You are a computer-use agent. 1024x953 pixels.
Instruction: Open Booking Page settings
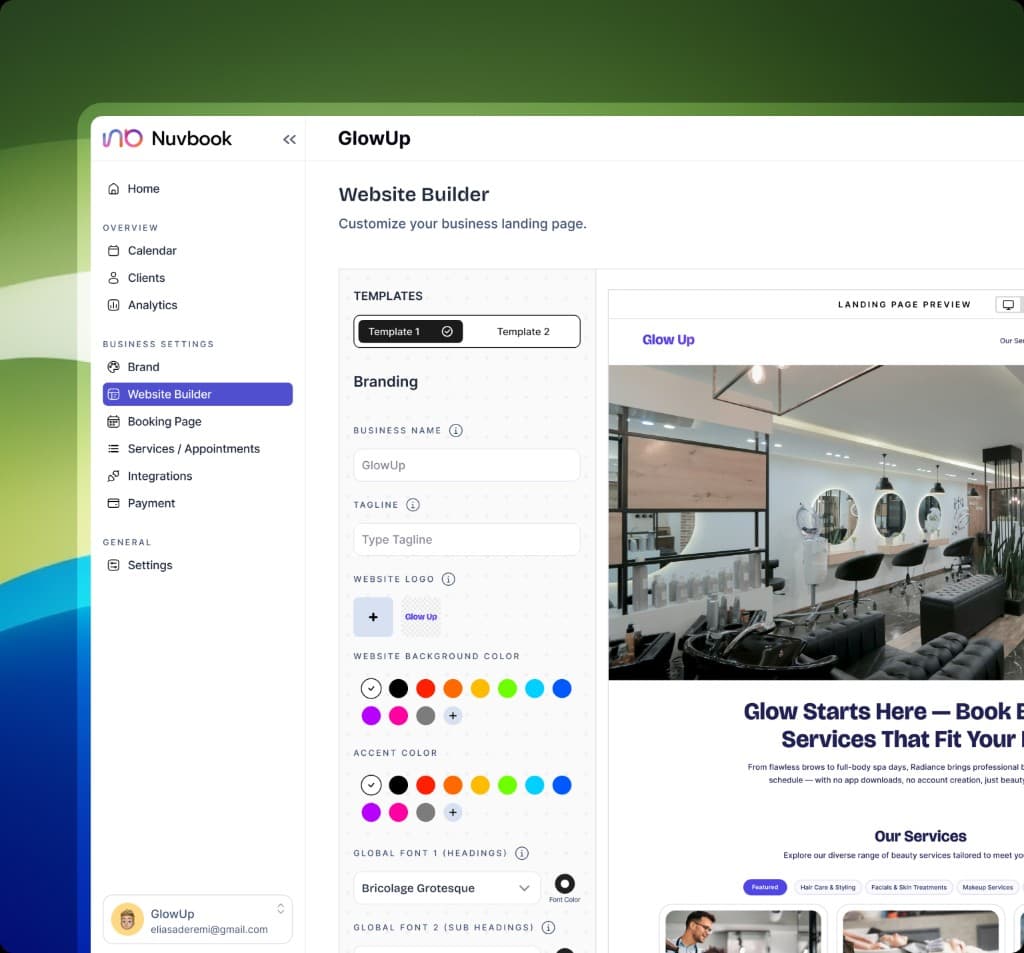click(197, 422)
